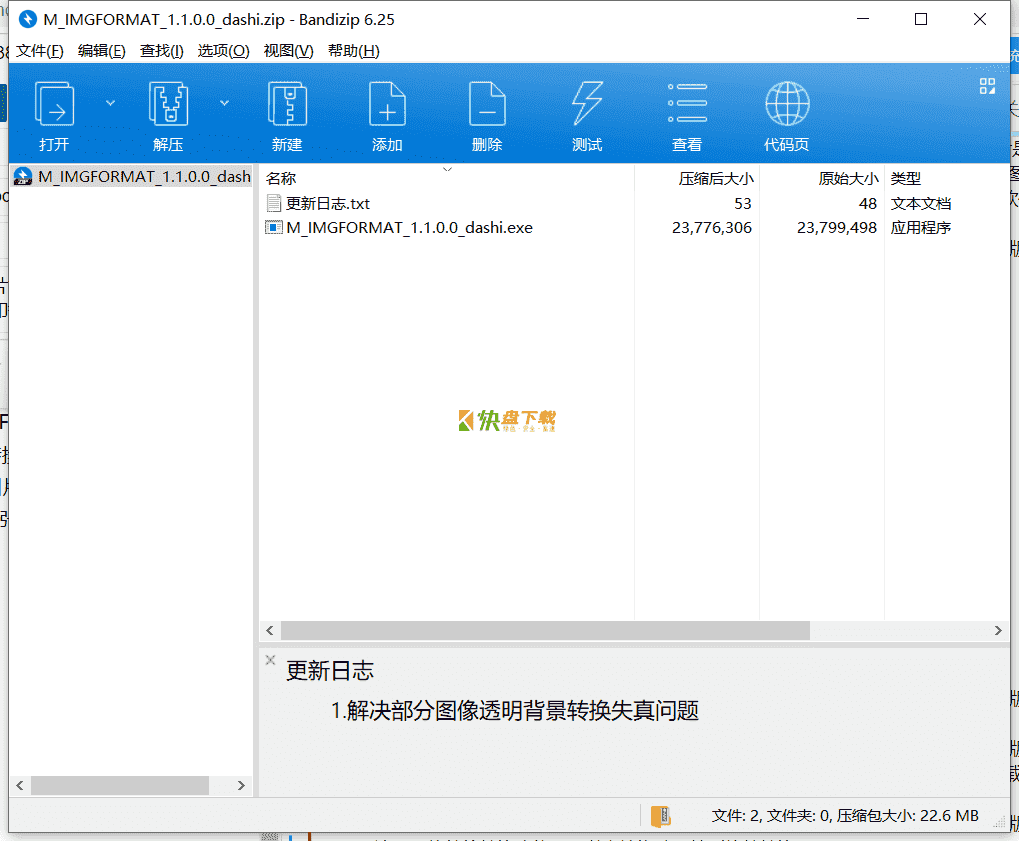The image size is (1019, 841).
Task: Click the 23,776,306 compressed size cell
Action: [712, 228]
